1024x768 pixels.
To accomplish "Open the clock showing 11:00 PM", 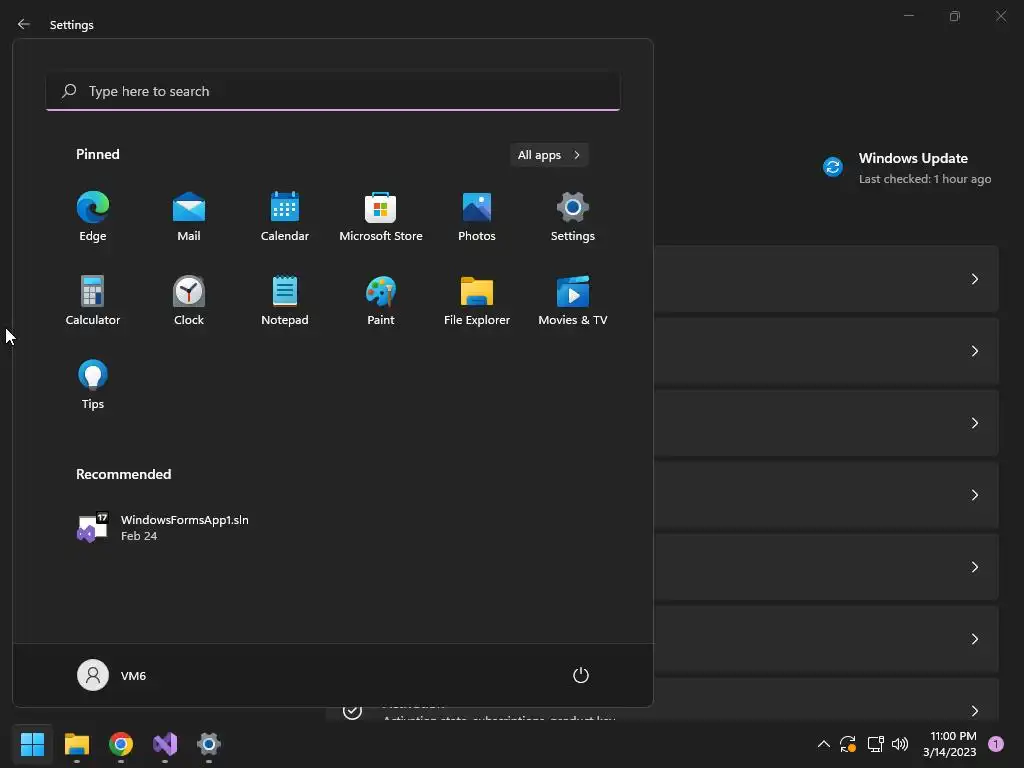I will pyautogui.click(x=950, y=744).
